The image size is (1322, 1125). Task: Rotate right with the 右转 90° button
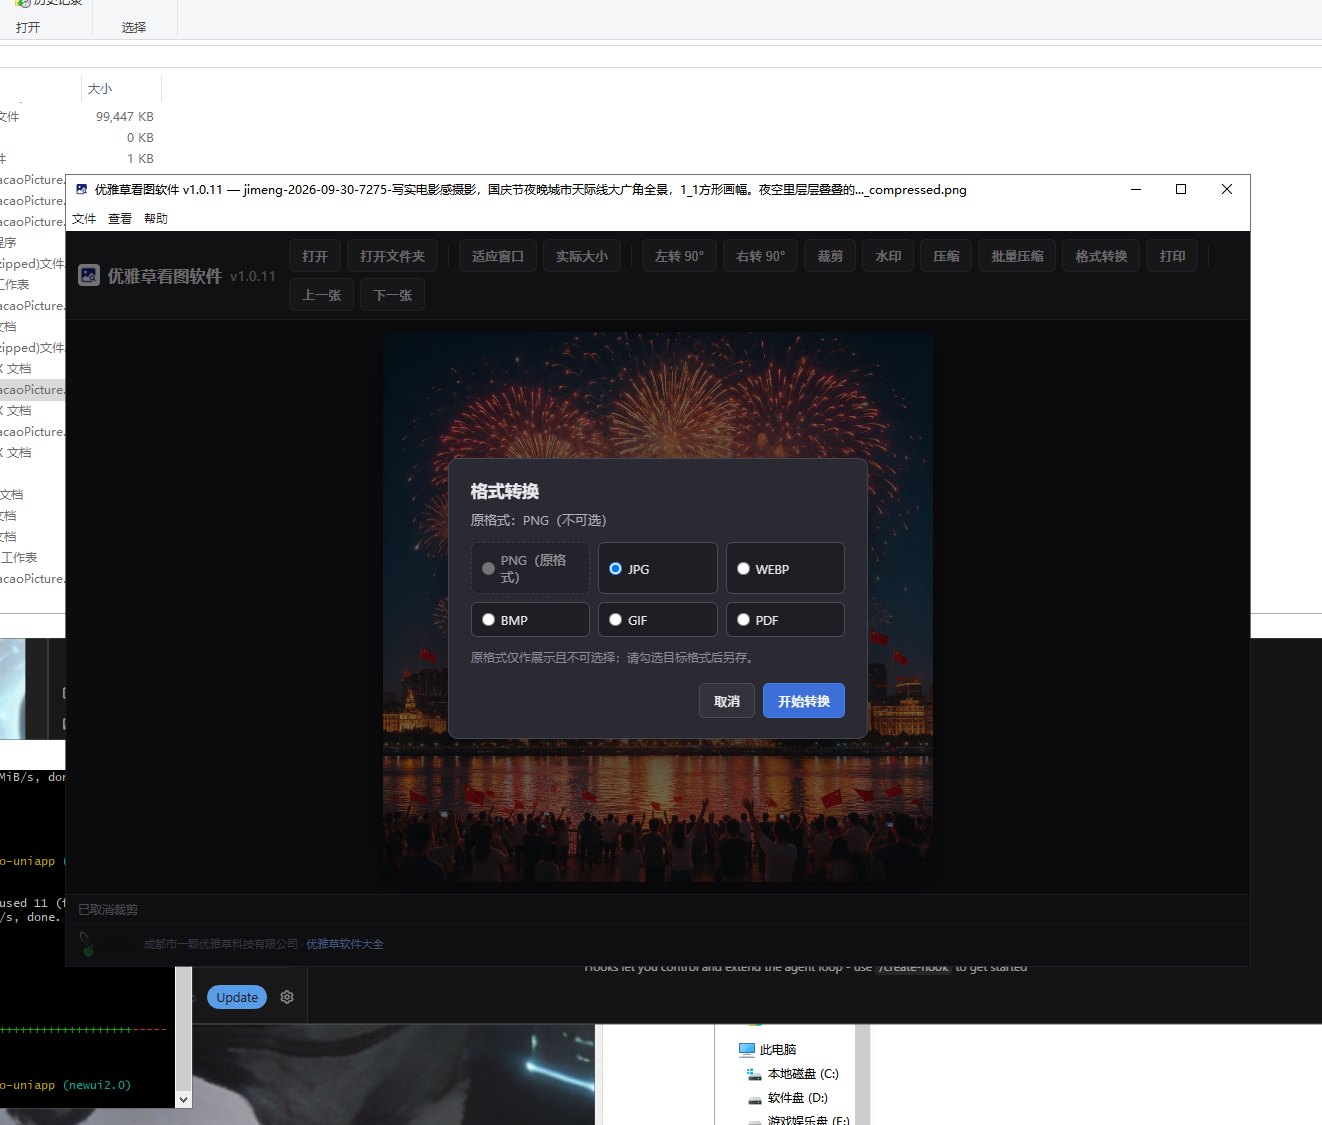[x=761, y=256]
